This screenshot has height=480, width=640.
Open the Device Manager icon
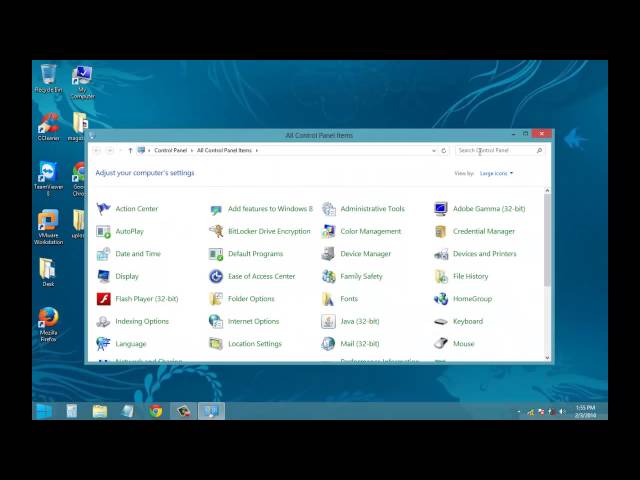click(329, 254)
